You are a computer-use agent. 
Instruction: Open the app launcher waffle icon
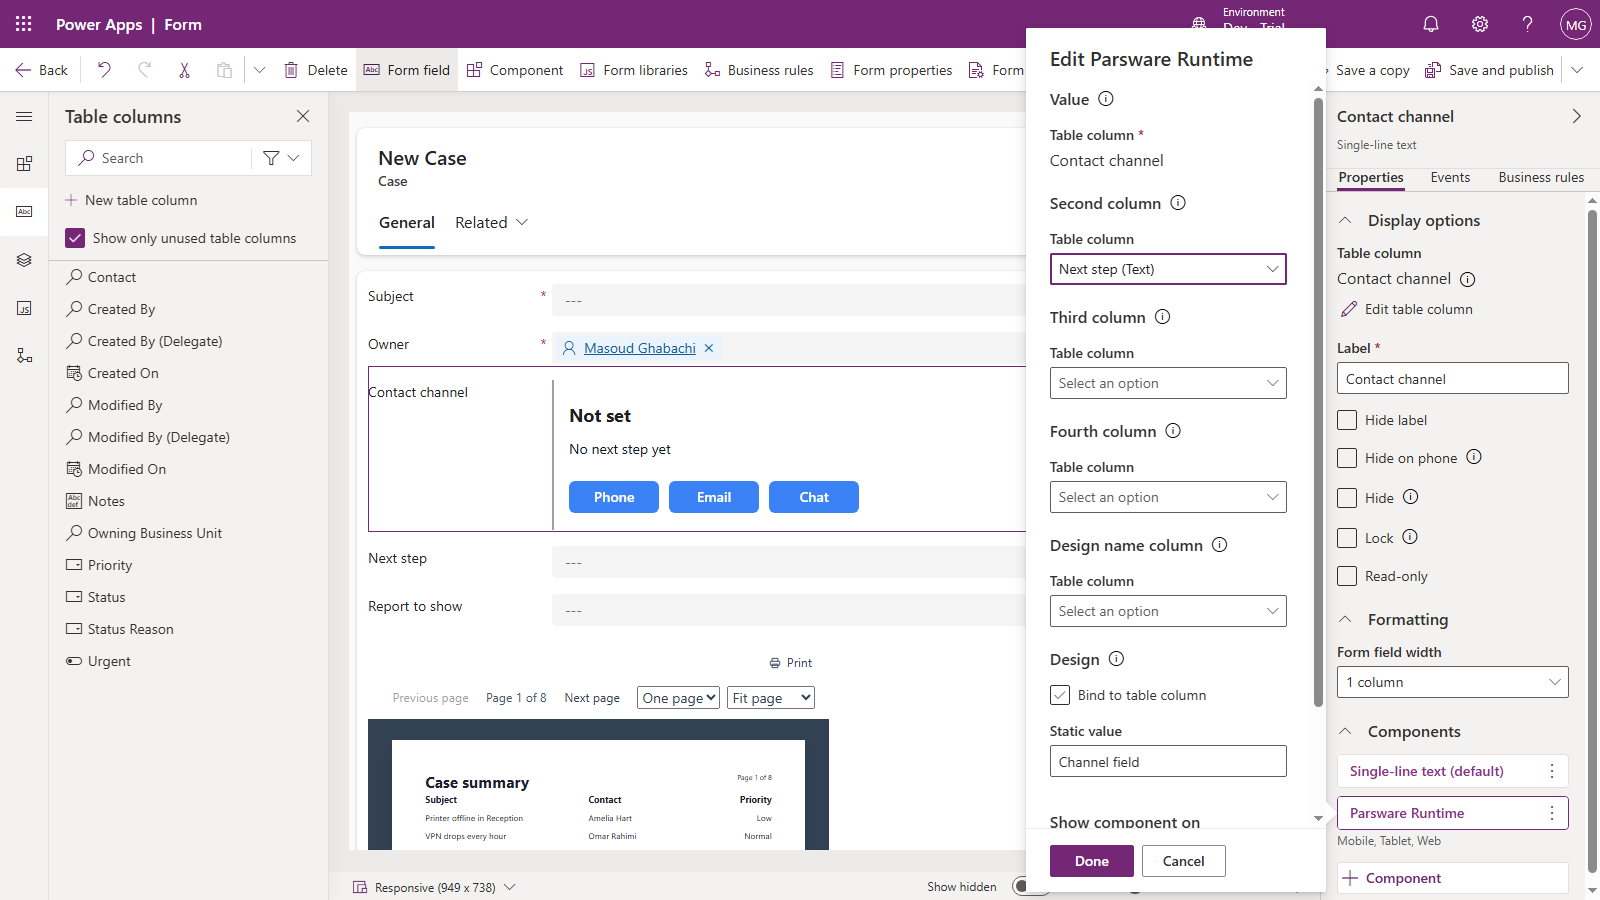[x=24, y=24]
